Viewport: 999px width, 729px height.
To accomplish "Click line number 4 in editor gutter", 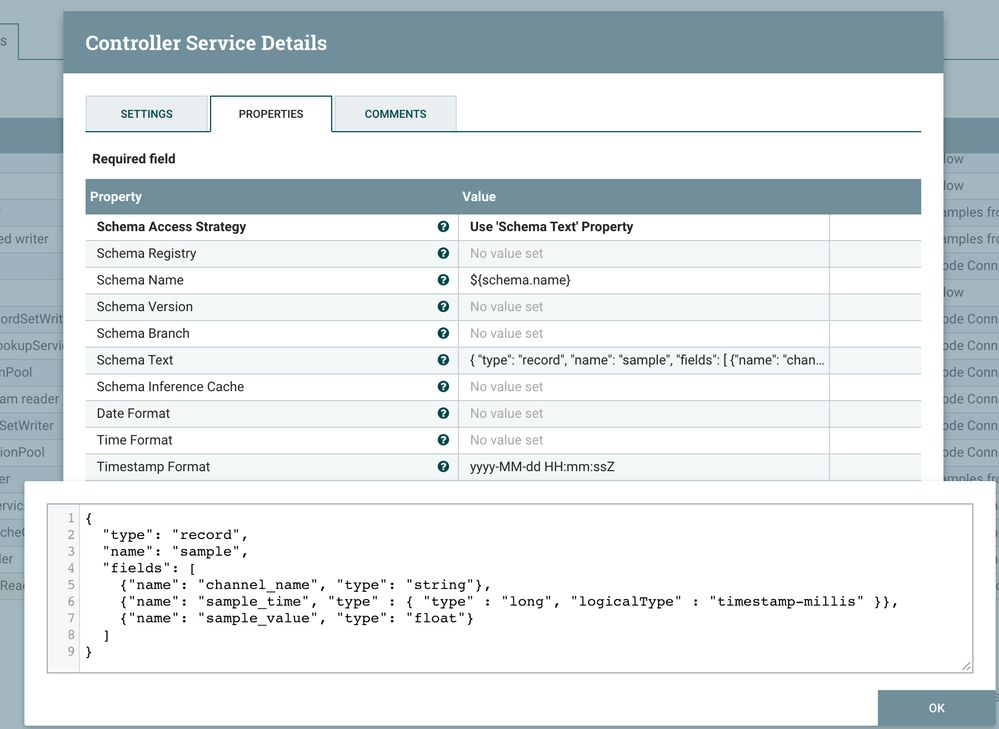I will [x=71, y=568].
